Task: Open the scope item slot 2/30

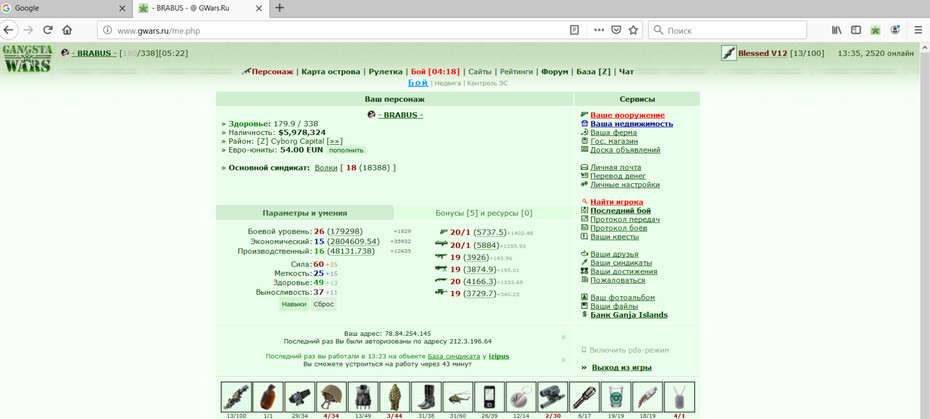Action: pyautogui.click(x=553, y=396)
